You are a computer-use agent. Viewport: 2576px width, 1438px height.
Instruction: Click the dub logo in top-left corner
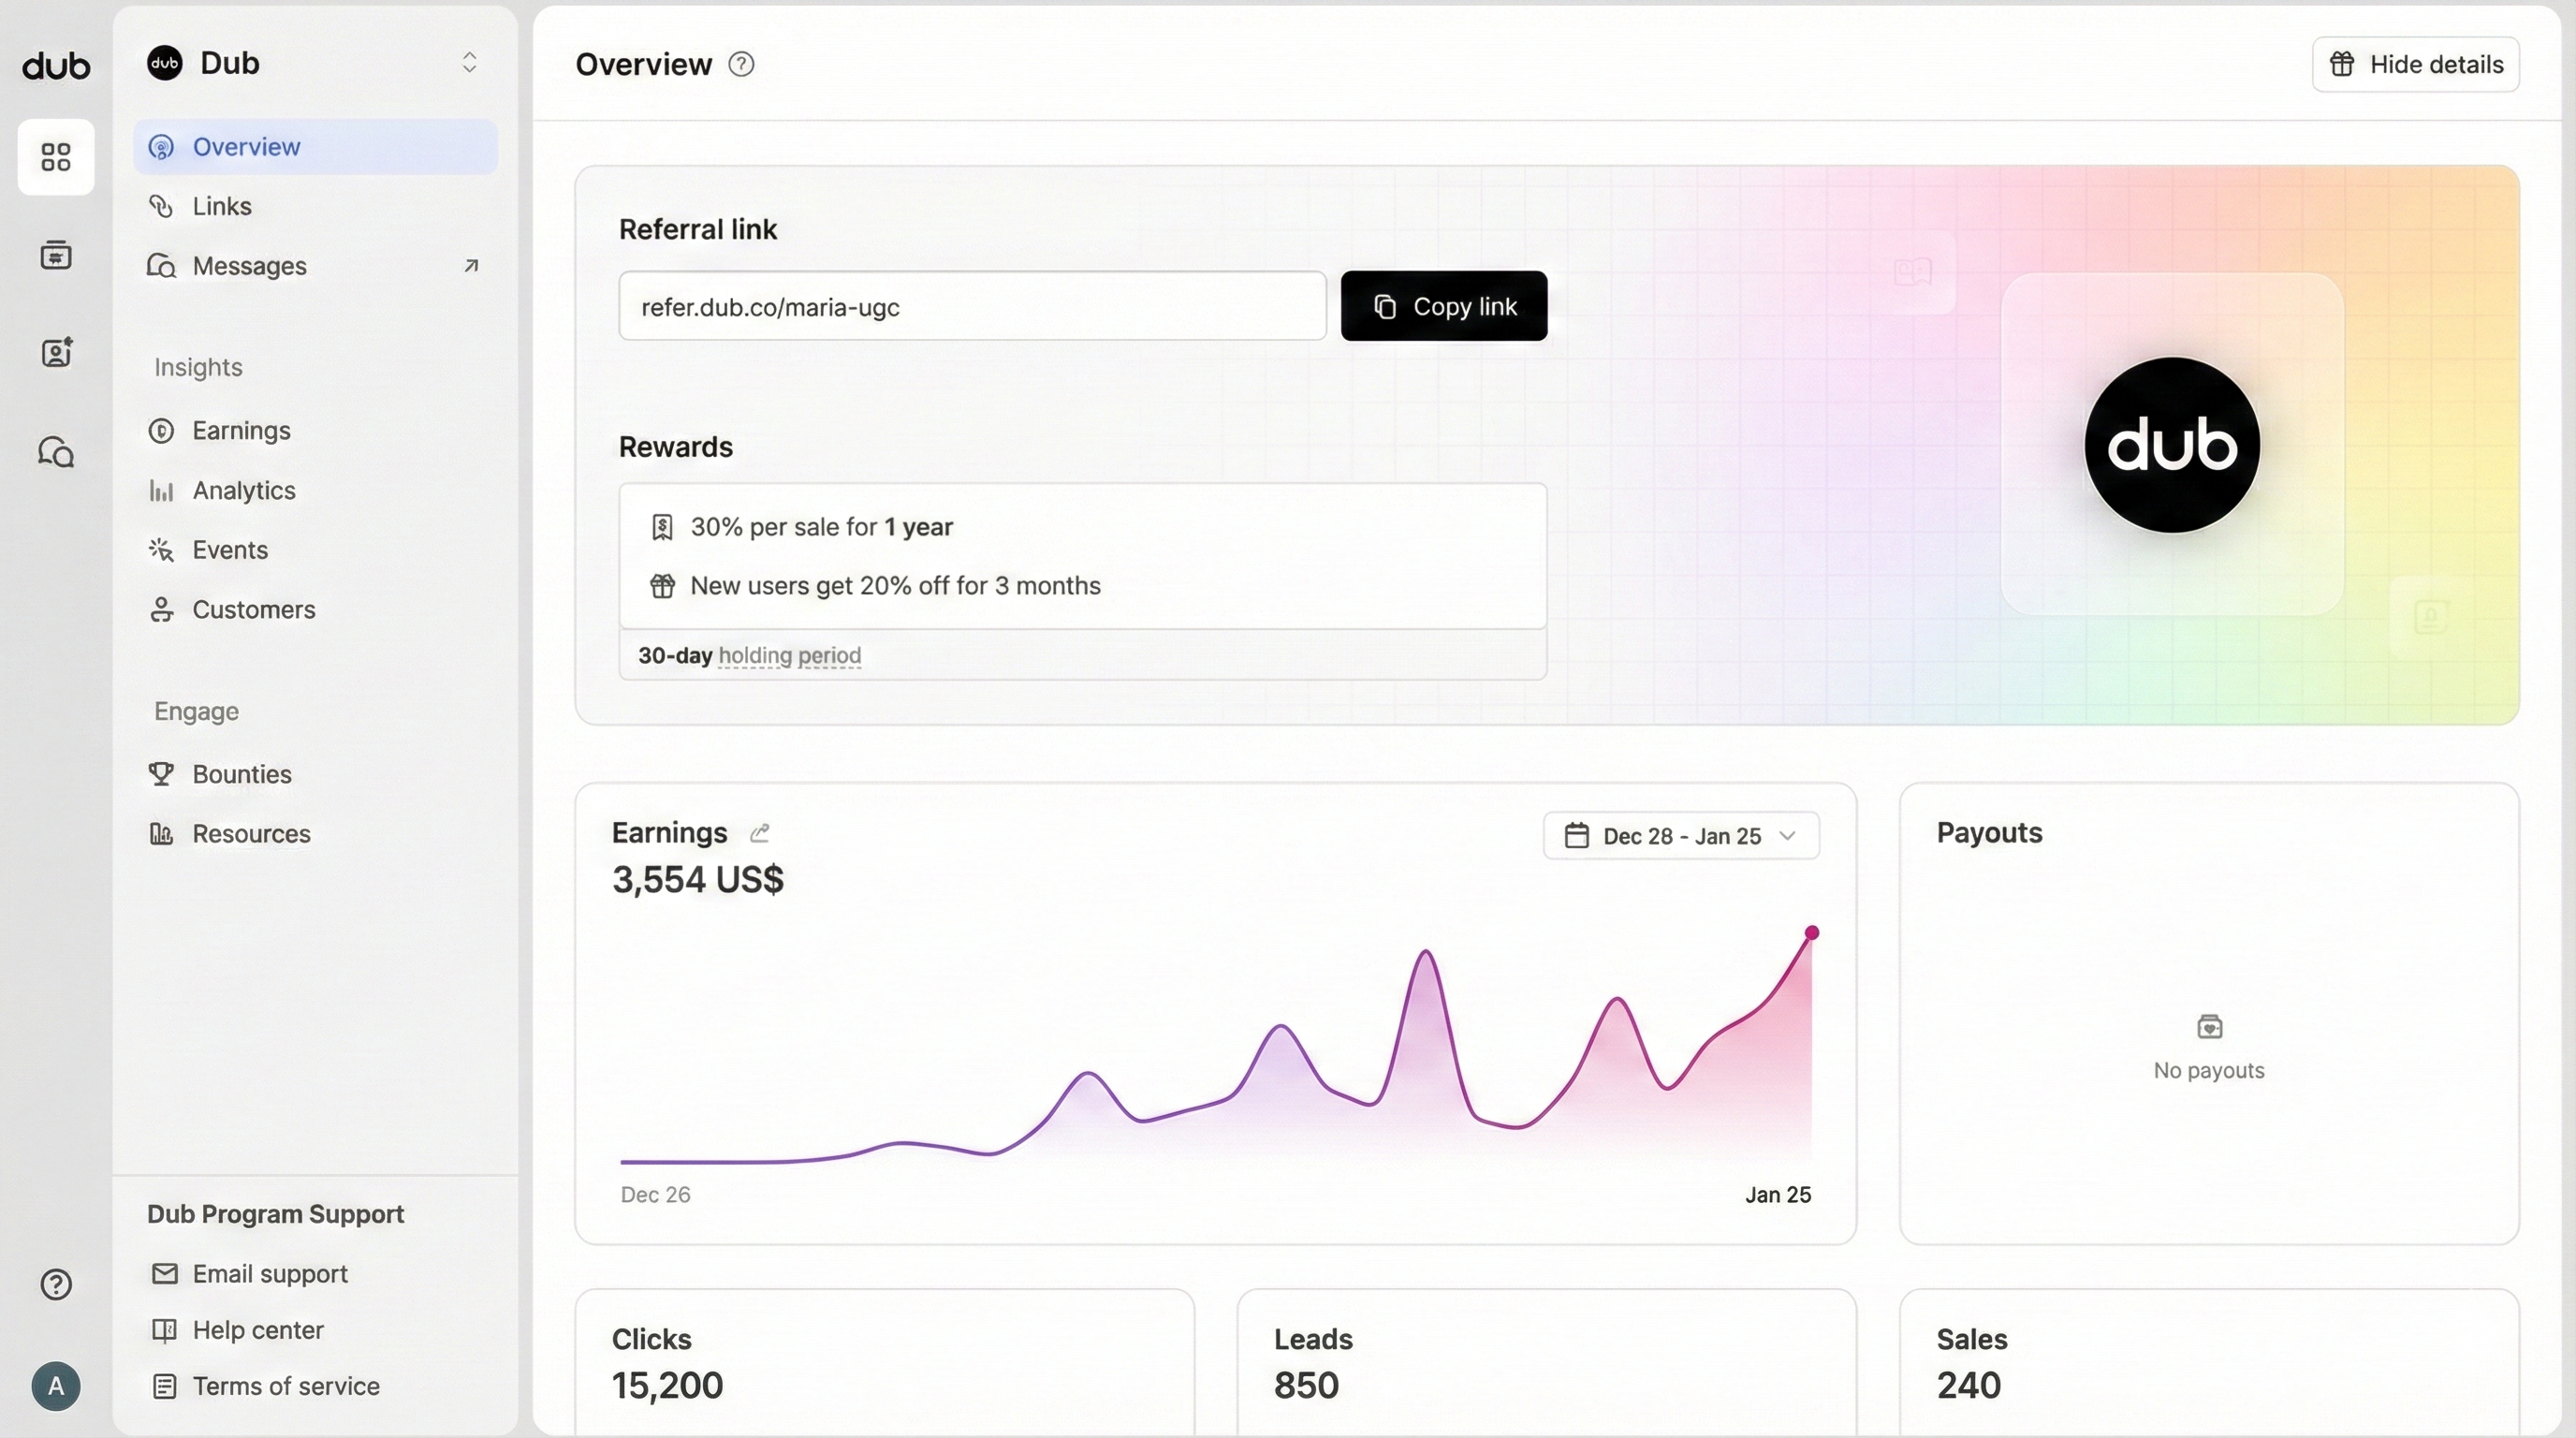[56, 66]
